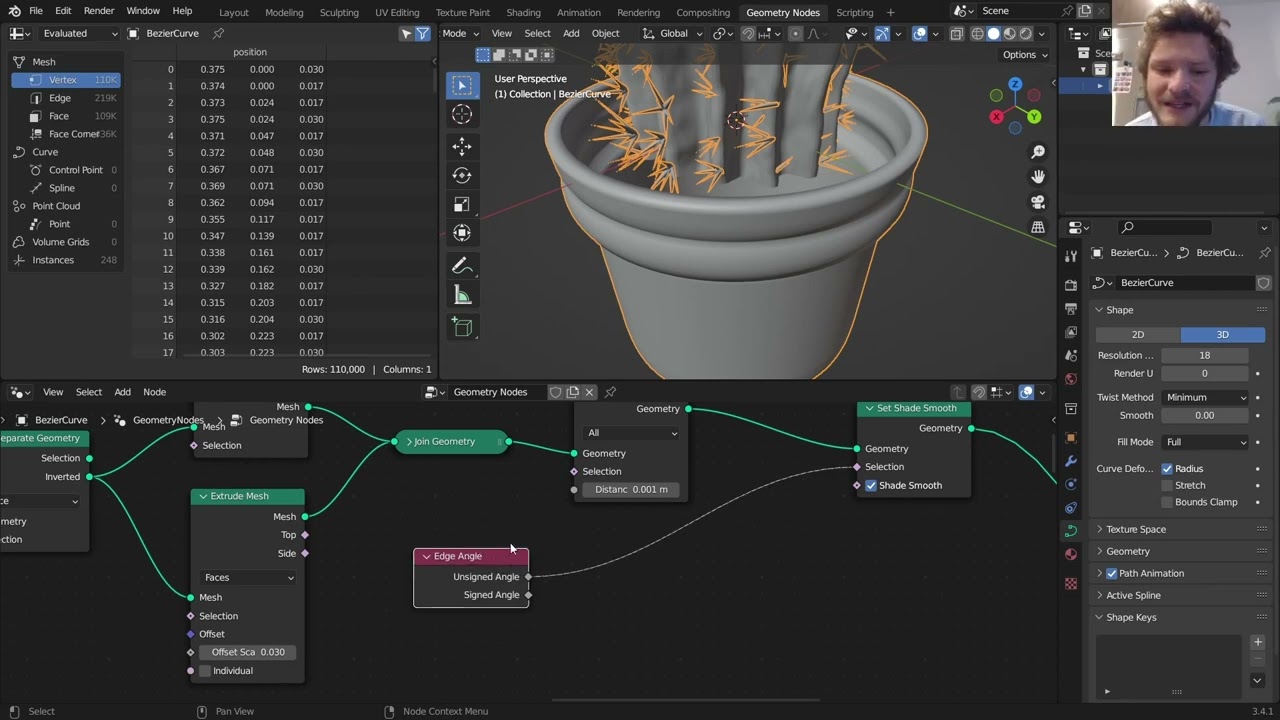Screen dimensions: 1280x720
Task: Open the Object properties tab
Action: tap(1071, 437)
